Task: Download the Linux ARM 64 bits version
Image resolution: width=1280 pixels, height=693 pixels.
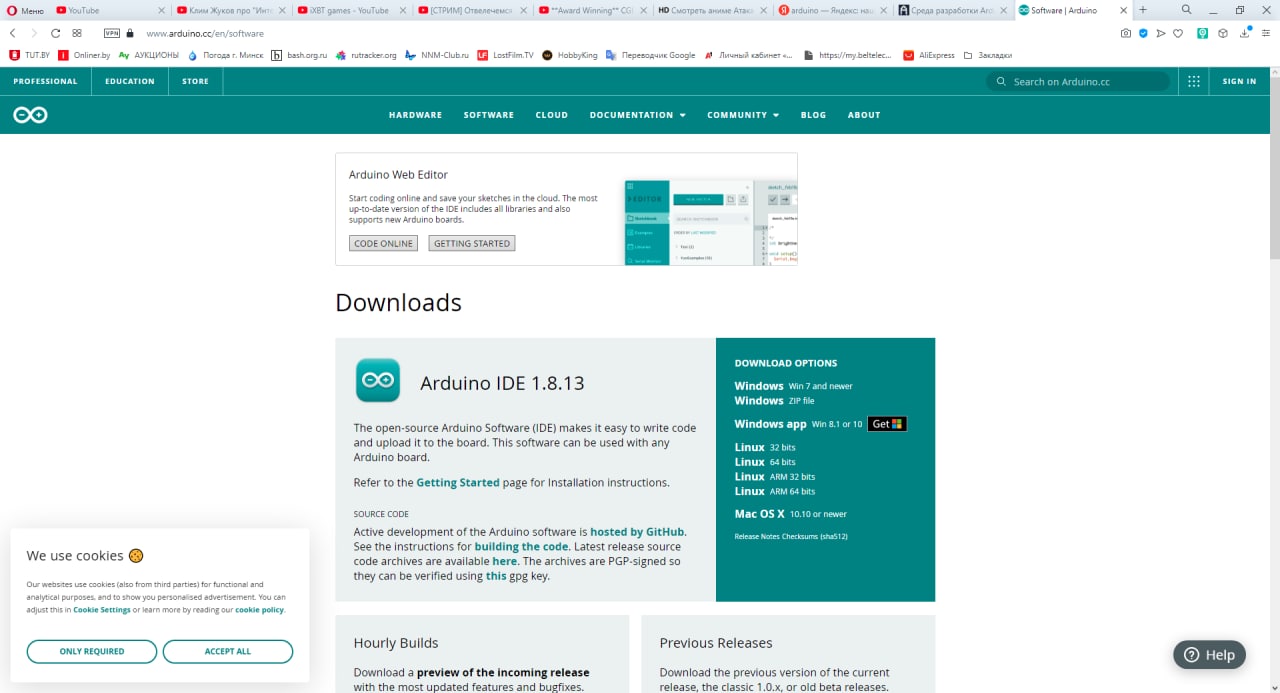Action: click(x=775, y=491)
